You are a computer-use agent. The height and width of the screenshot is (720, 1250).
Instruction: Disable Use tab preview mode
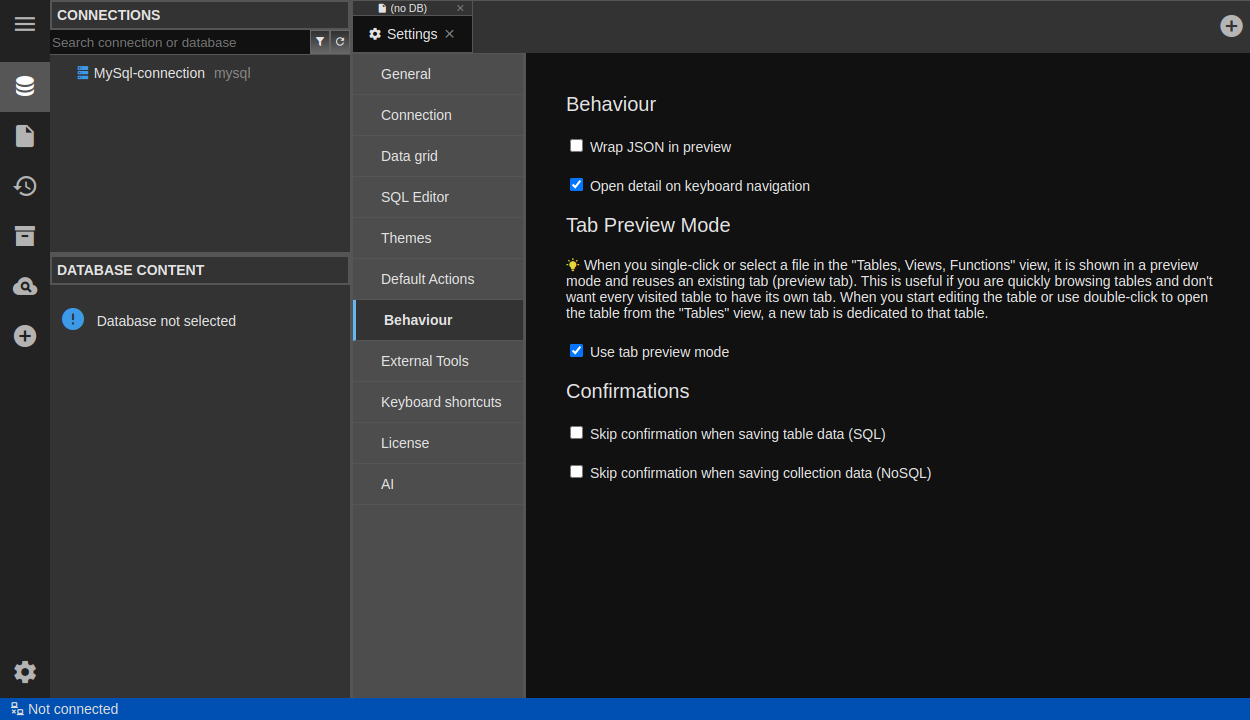coord(576,351)
